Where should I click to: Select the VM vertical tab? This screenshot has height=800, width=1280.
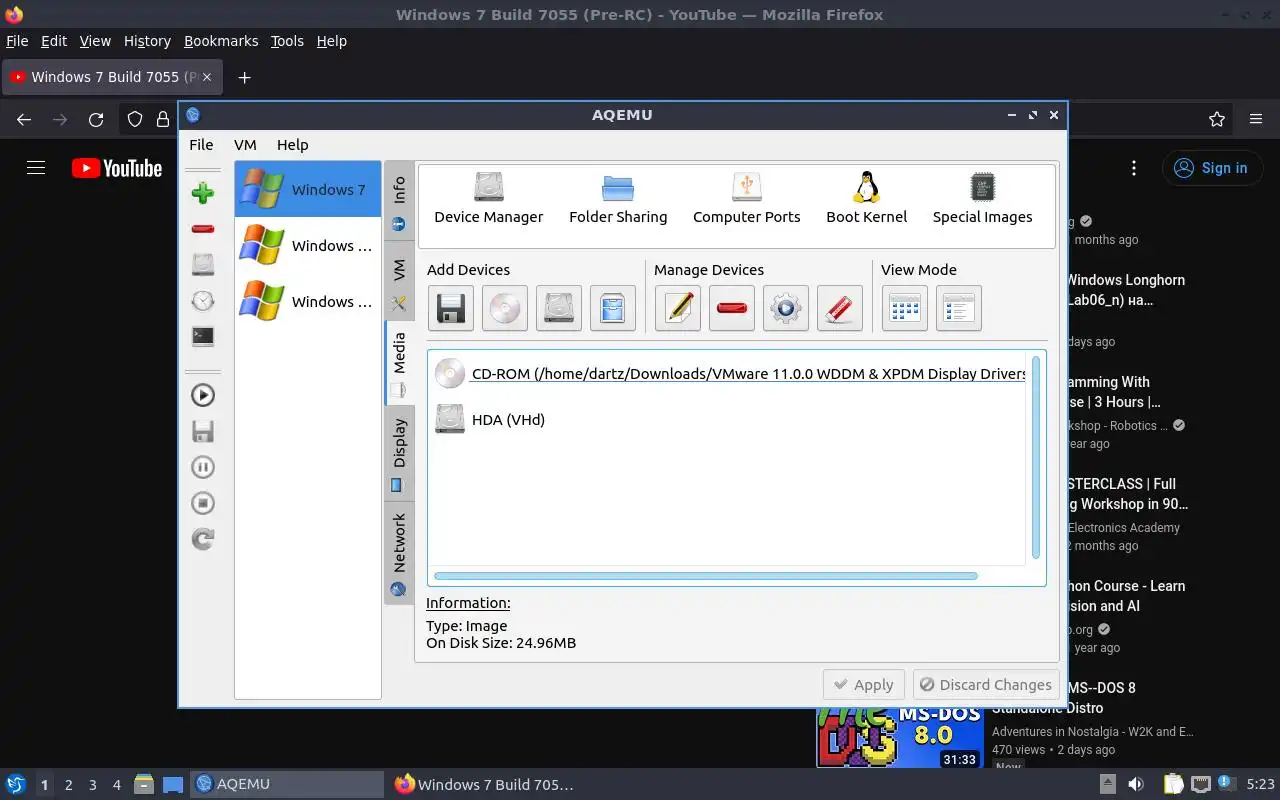[399, 283]
